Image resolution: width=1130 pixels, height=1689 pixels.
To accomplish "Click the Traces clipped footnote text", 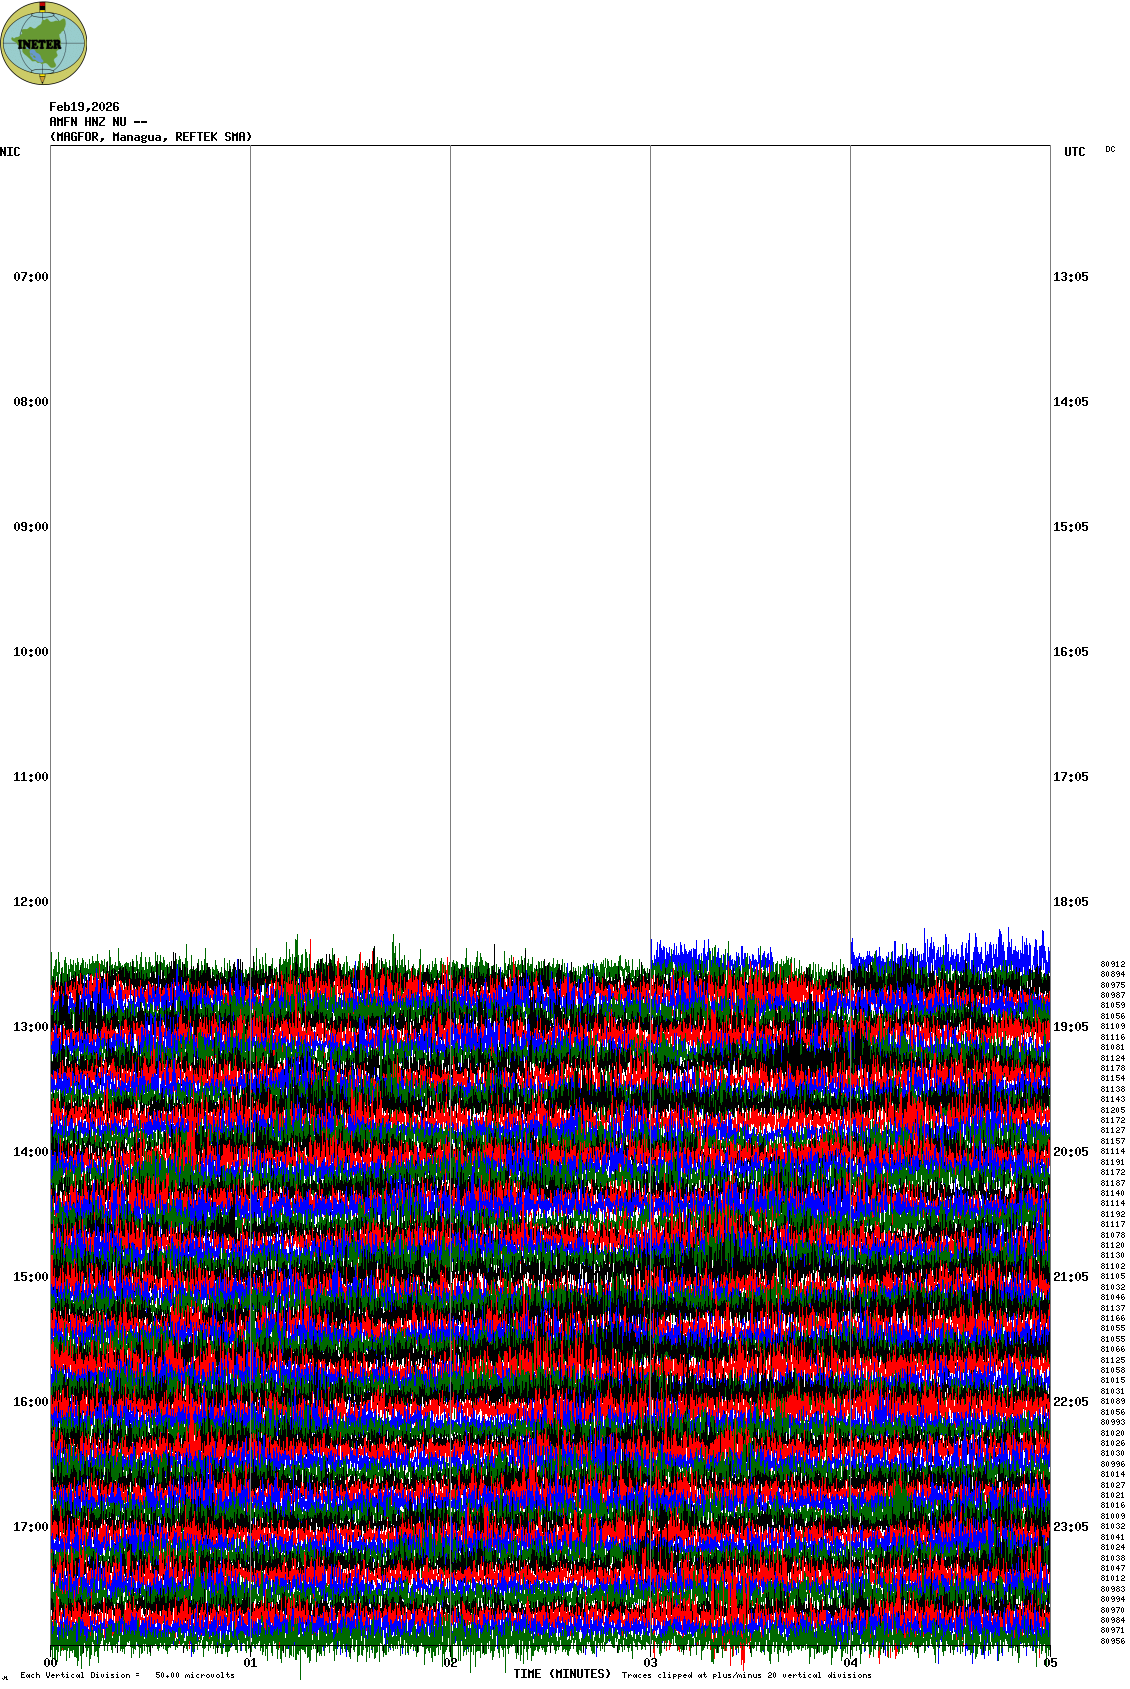I will pos(746,1675).
